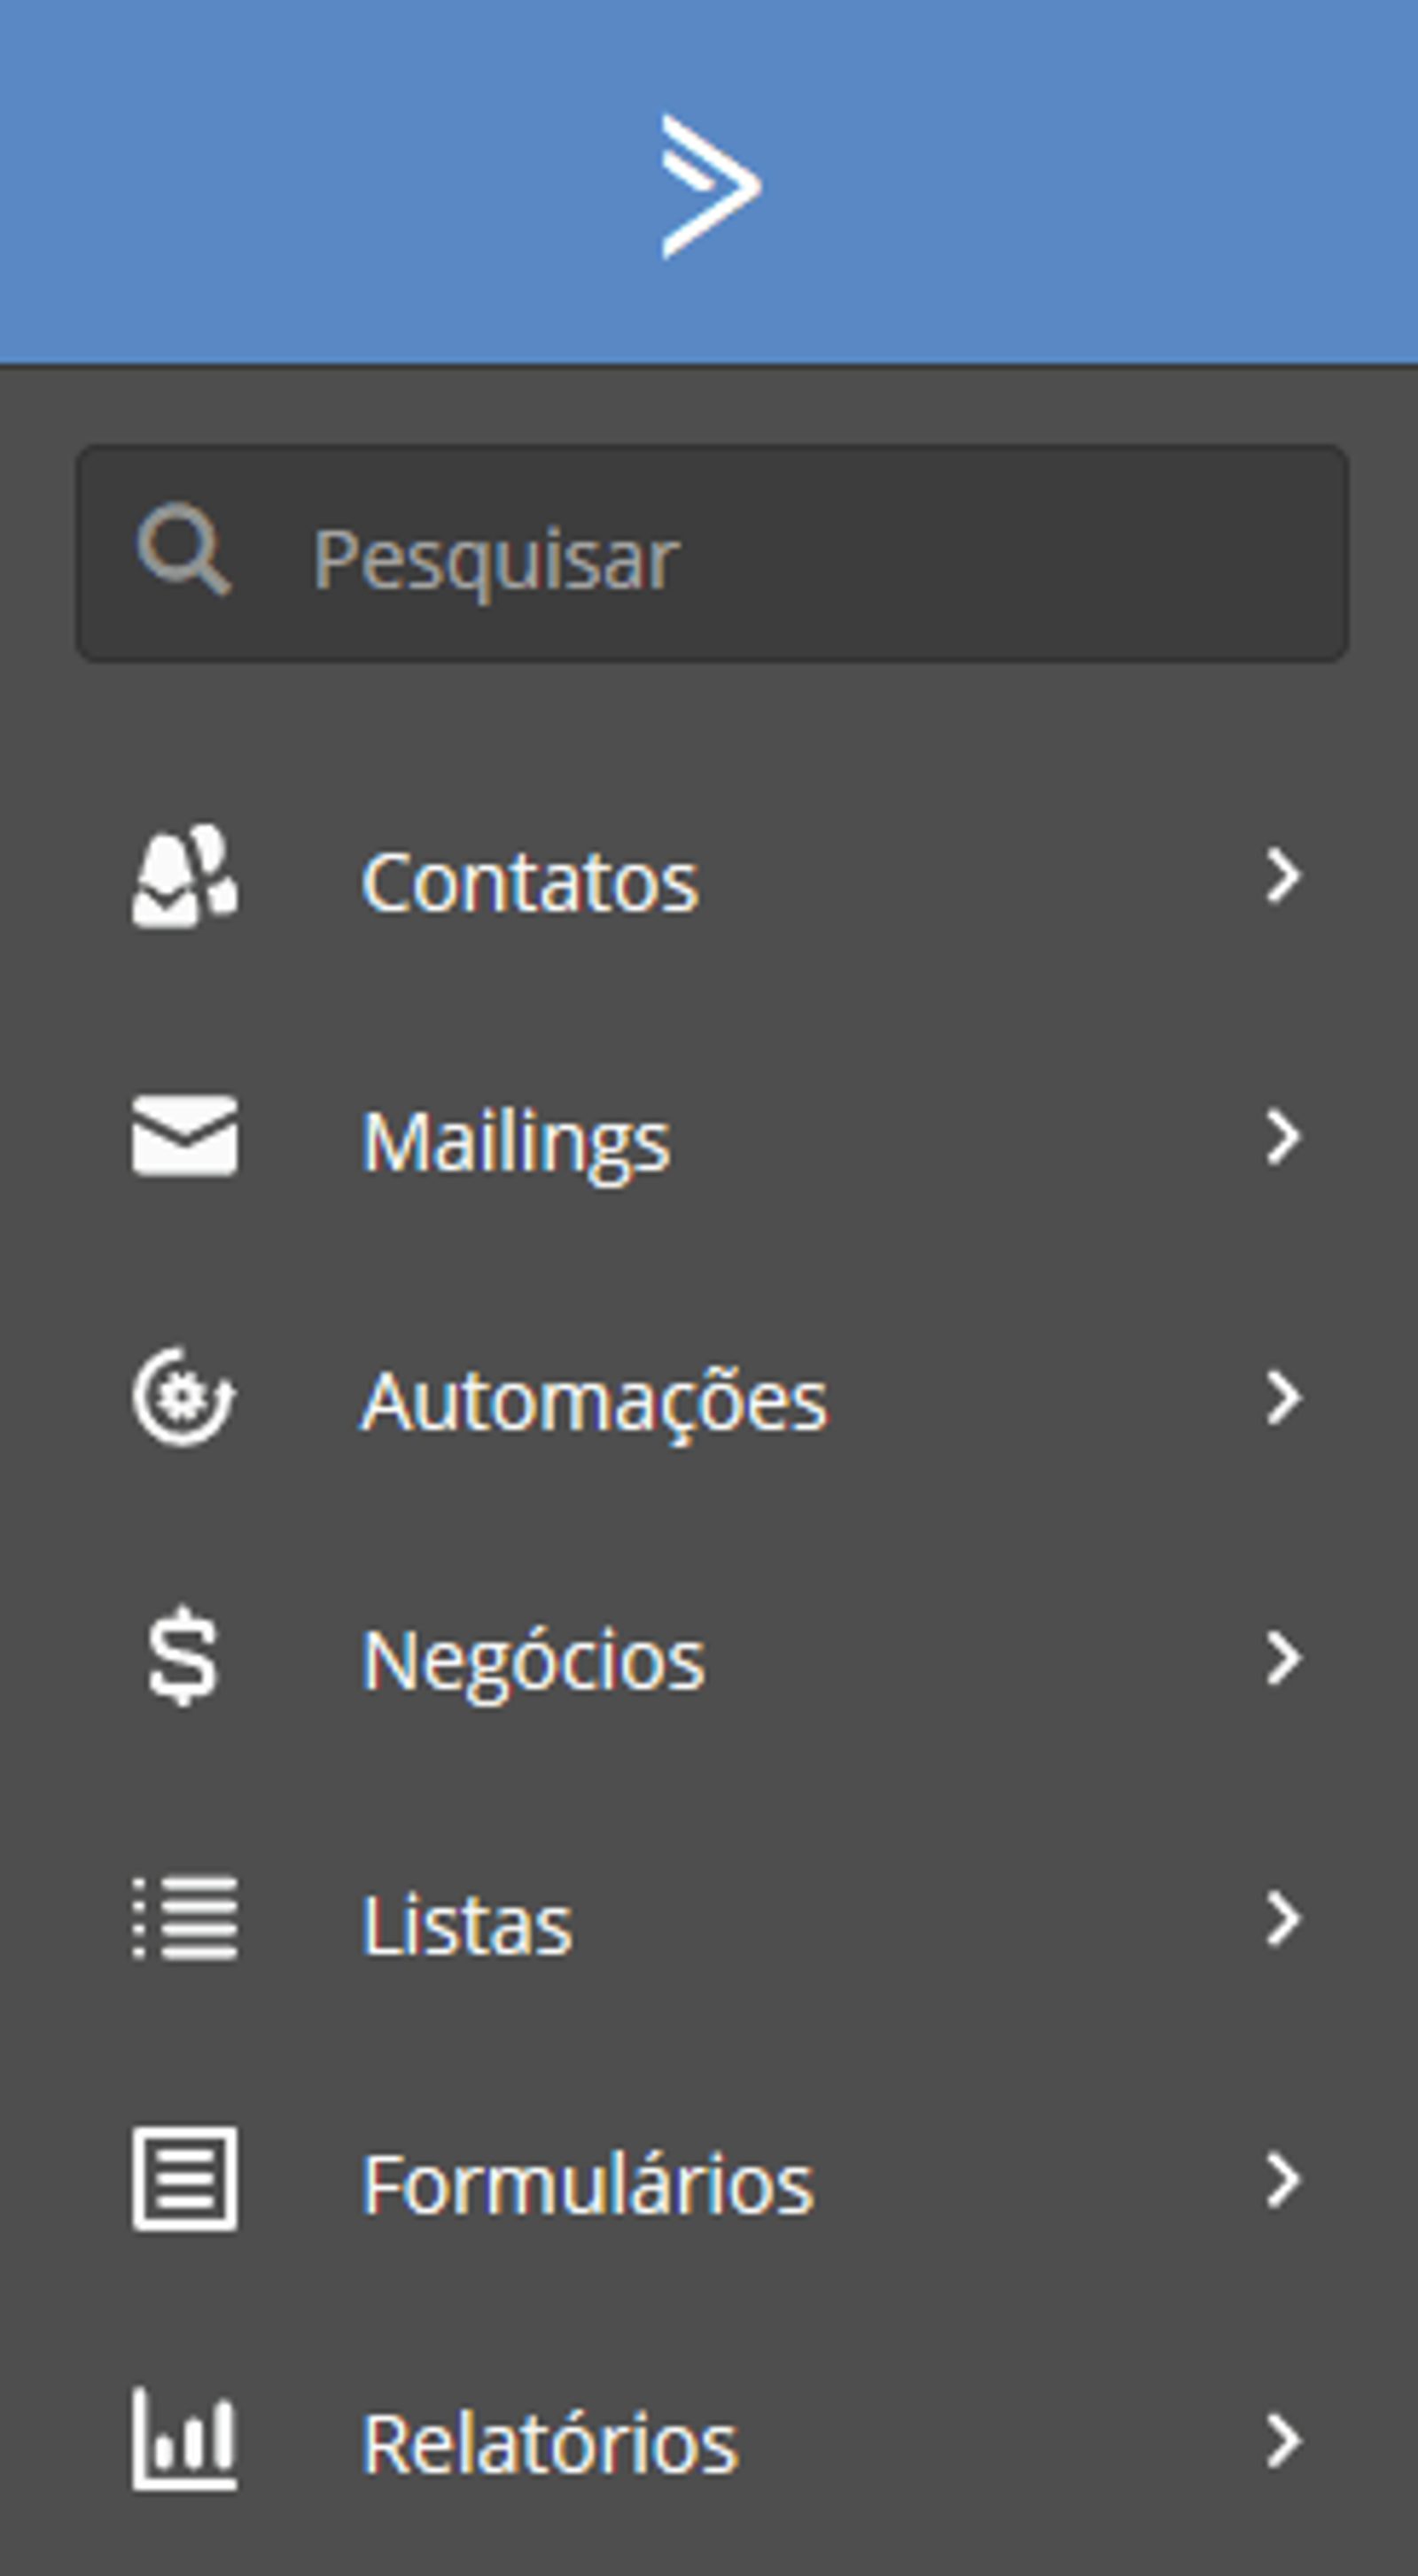1418x2576 pixels.
Task: Click the Listas bullet list icon
Action: [185, 1918]
